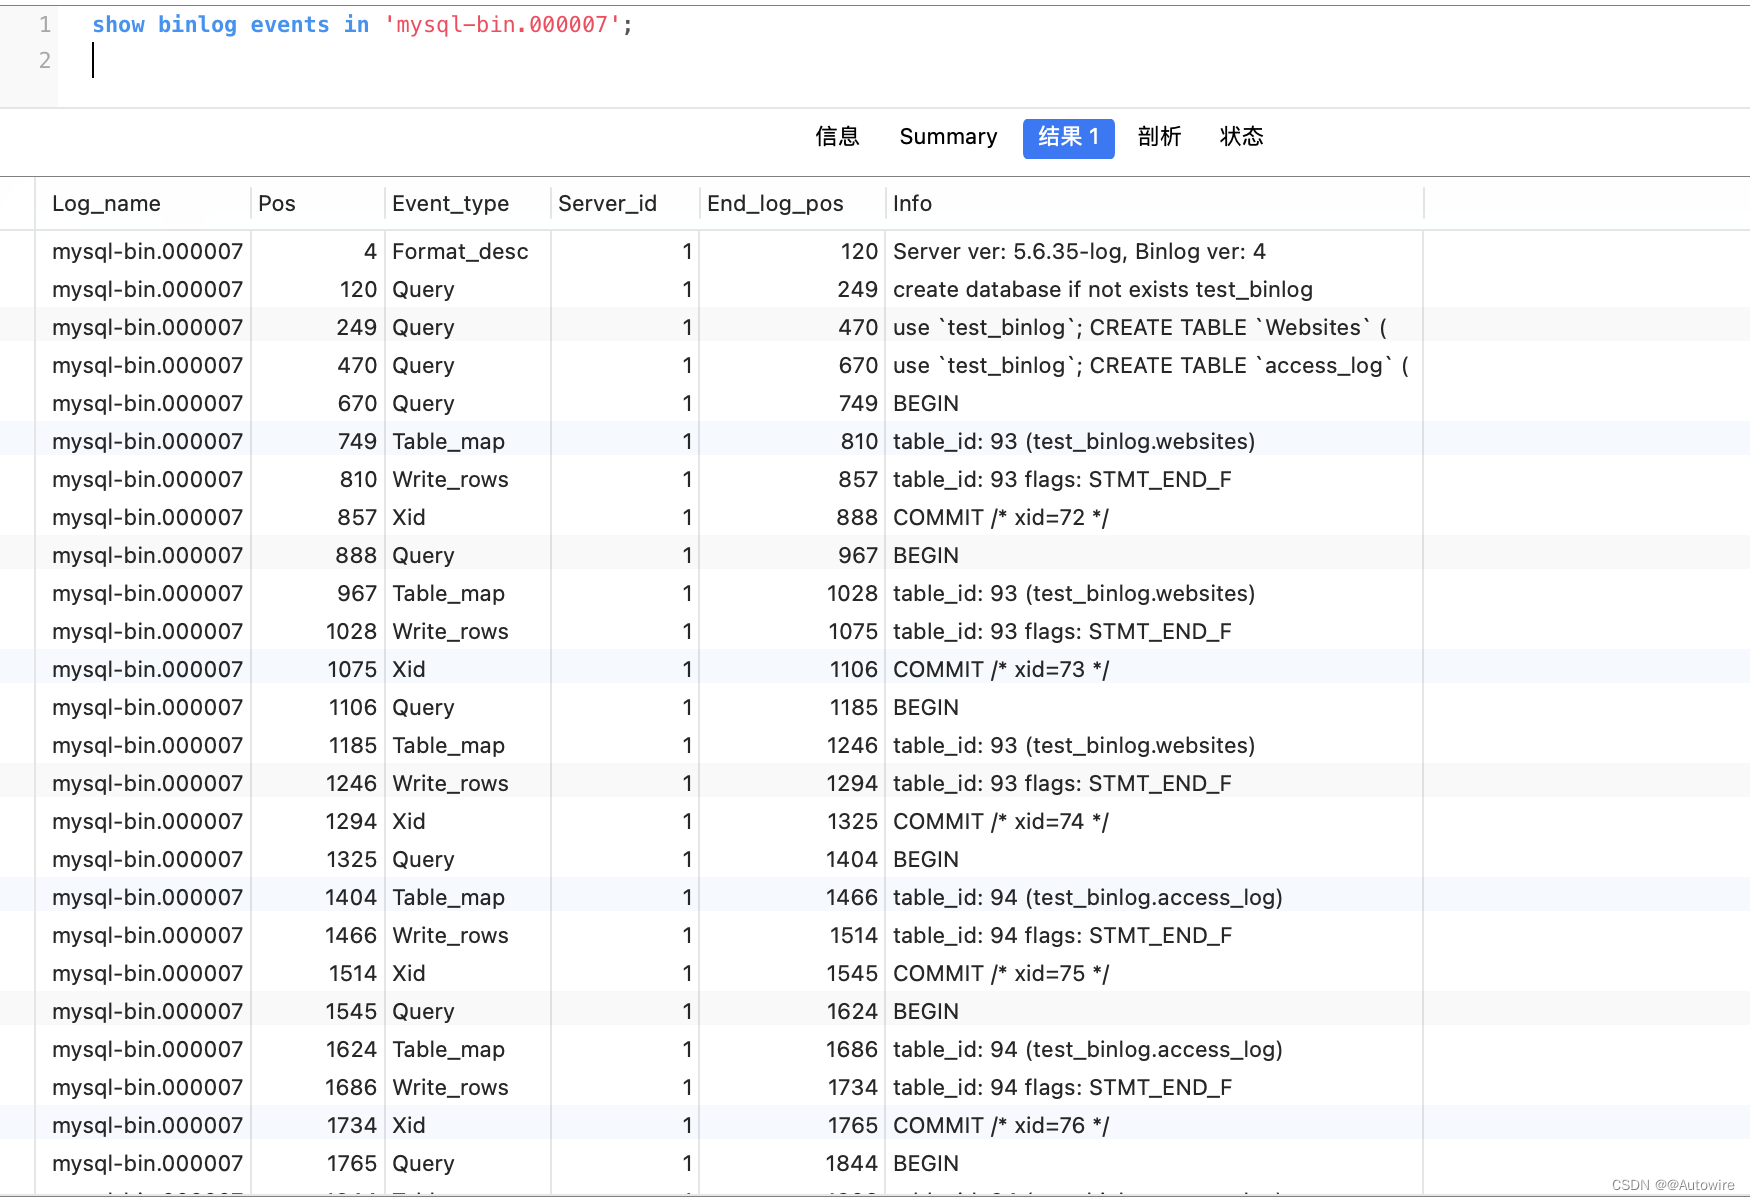The width and height of the screenshot is (1750, 1200).
Task: Click the Info column header
Action: pos(1154,204)
